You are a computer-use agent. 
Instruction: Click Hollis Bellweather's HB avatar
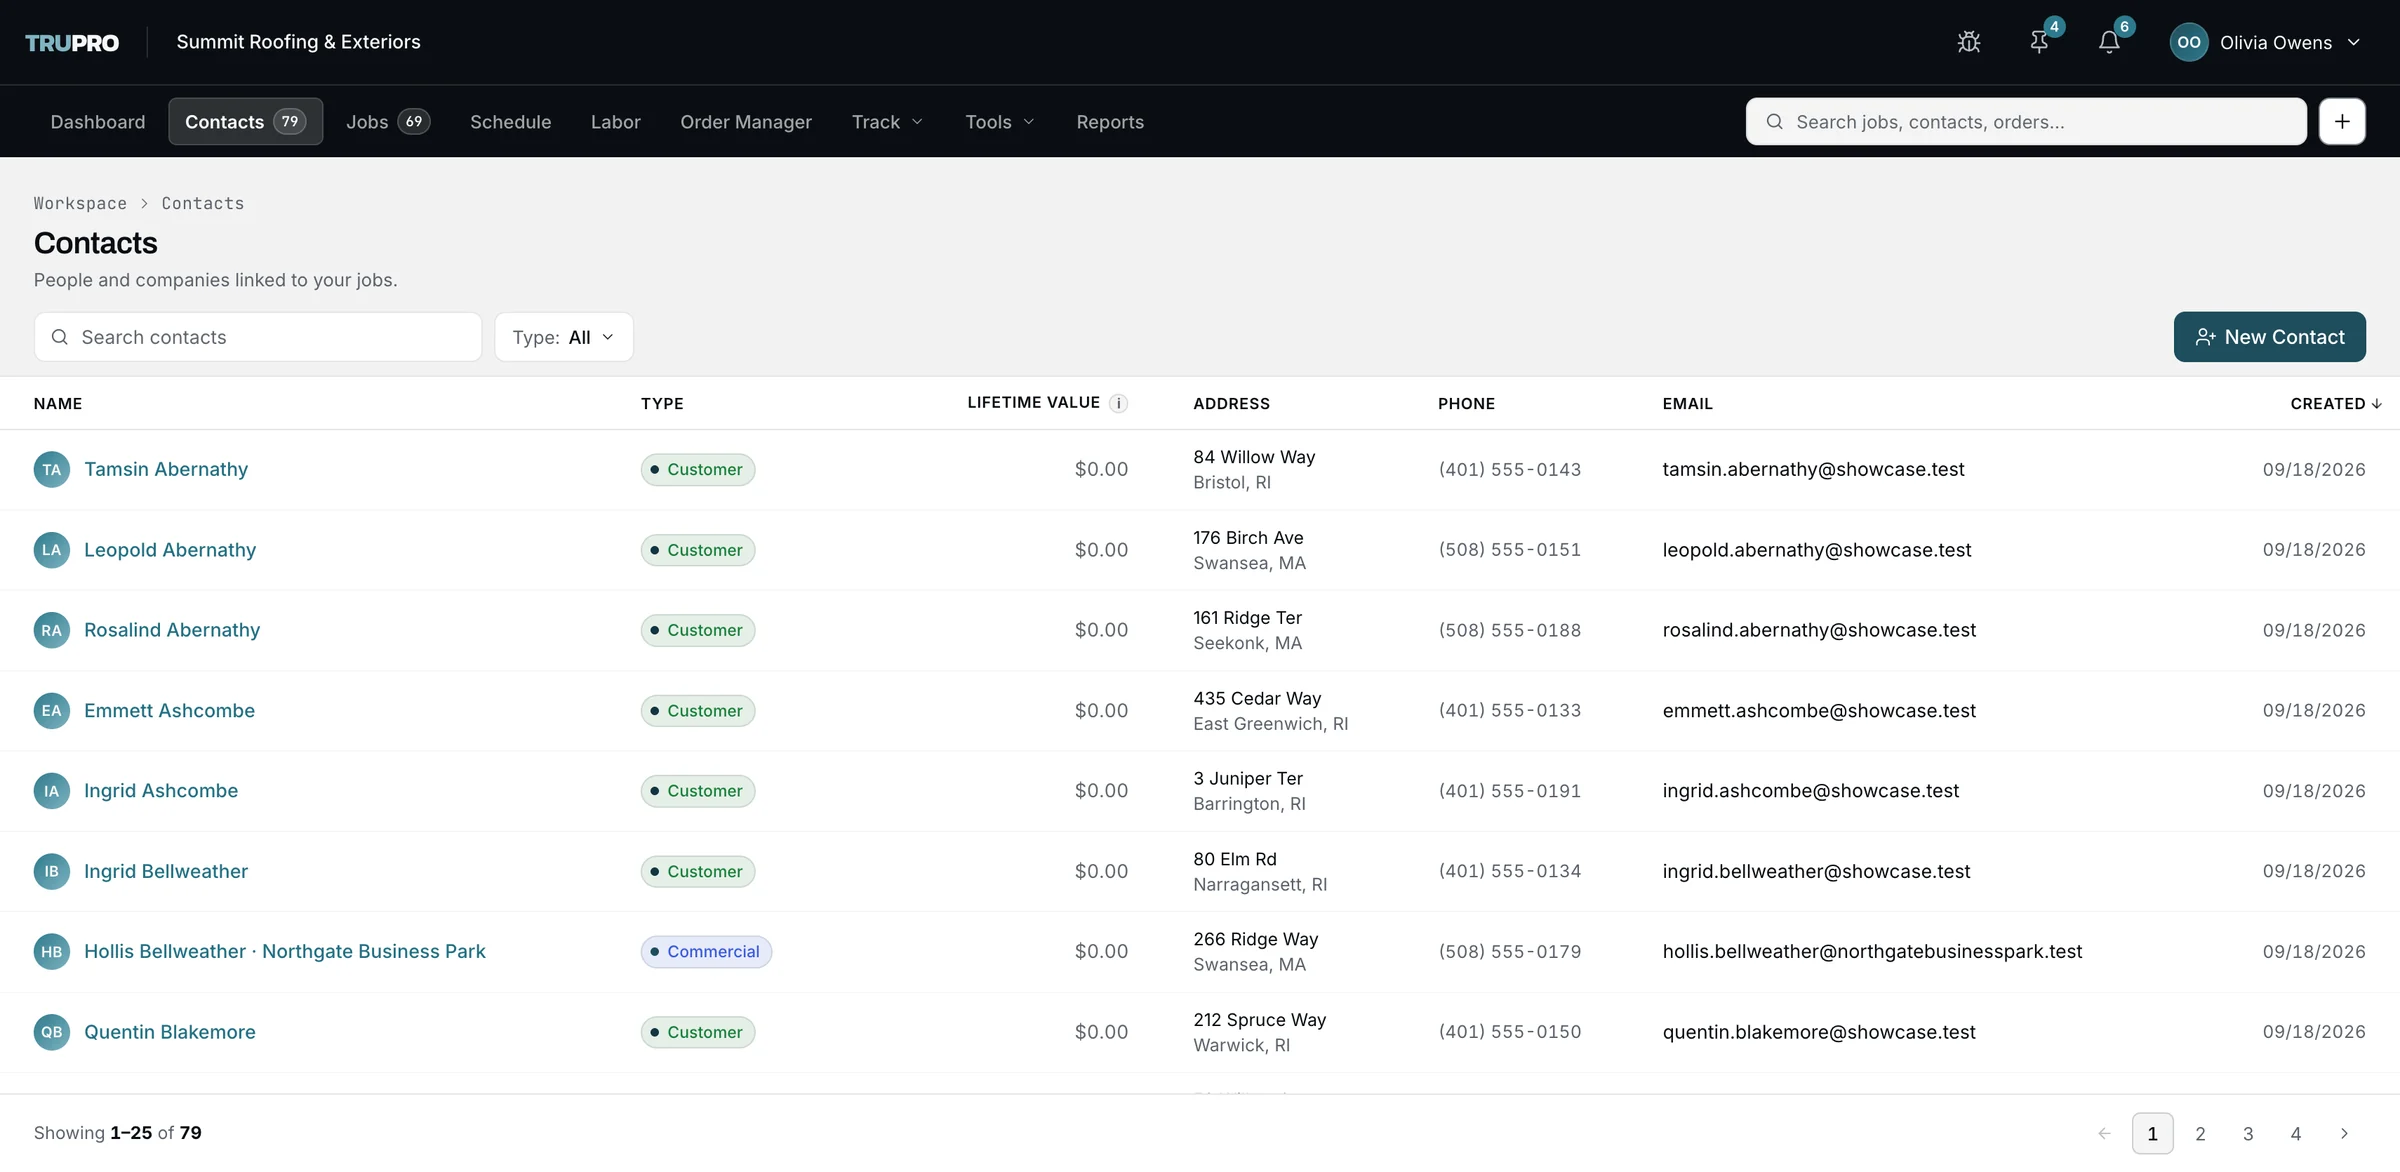coord(52,951)
